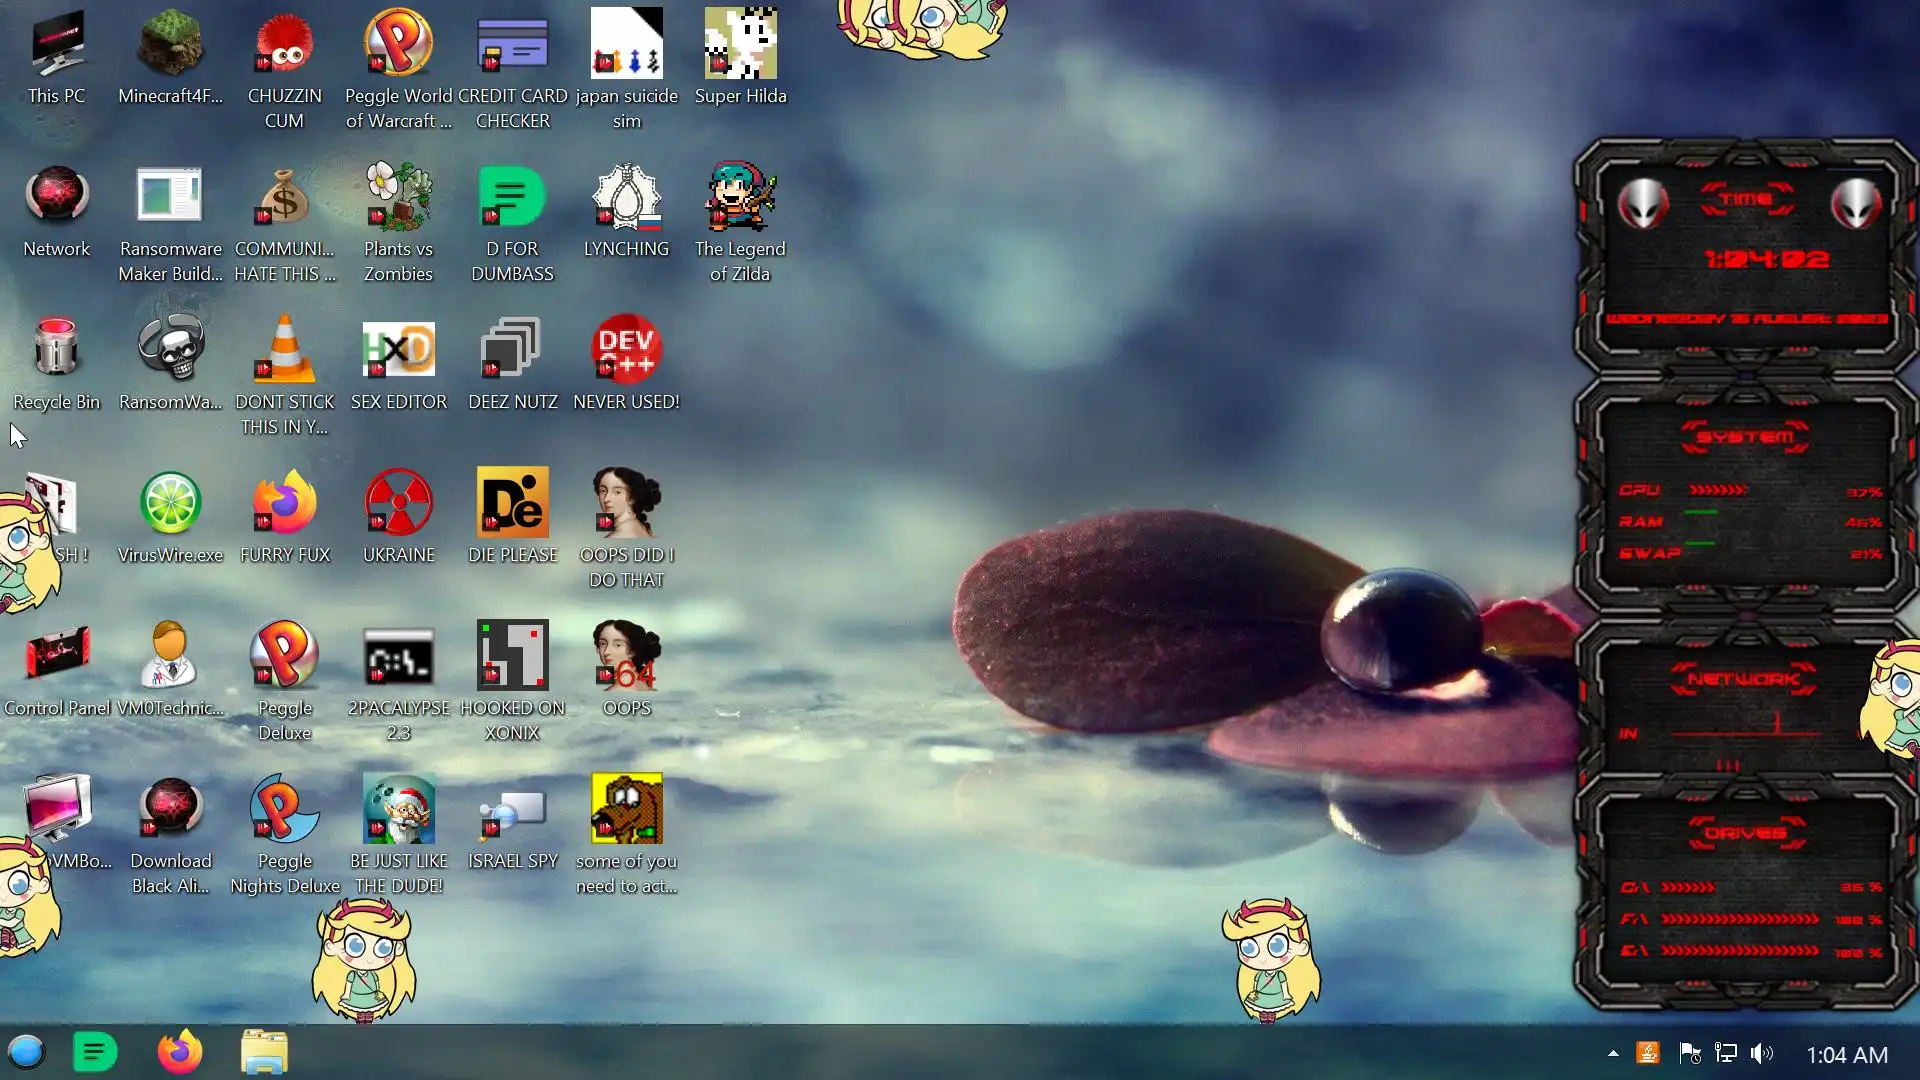Click the network tray icon
This screenshot has width=1920, height=1080.
(1726, 1054)
